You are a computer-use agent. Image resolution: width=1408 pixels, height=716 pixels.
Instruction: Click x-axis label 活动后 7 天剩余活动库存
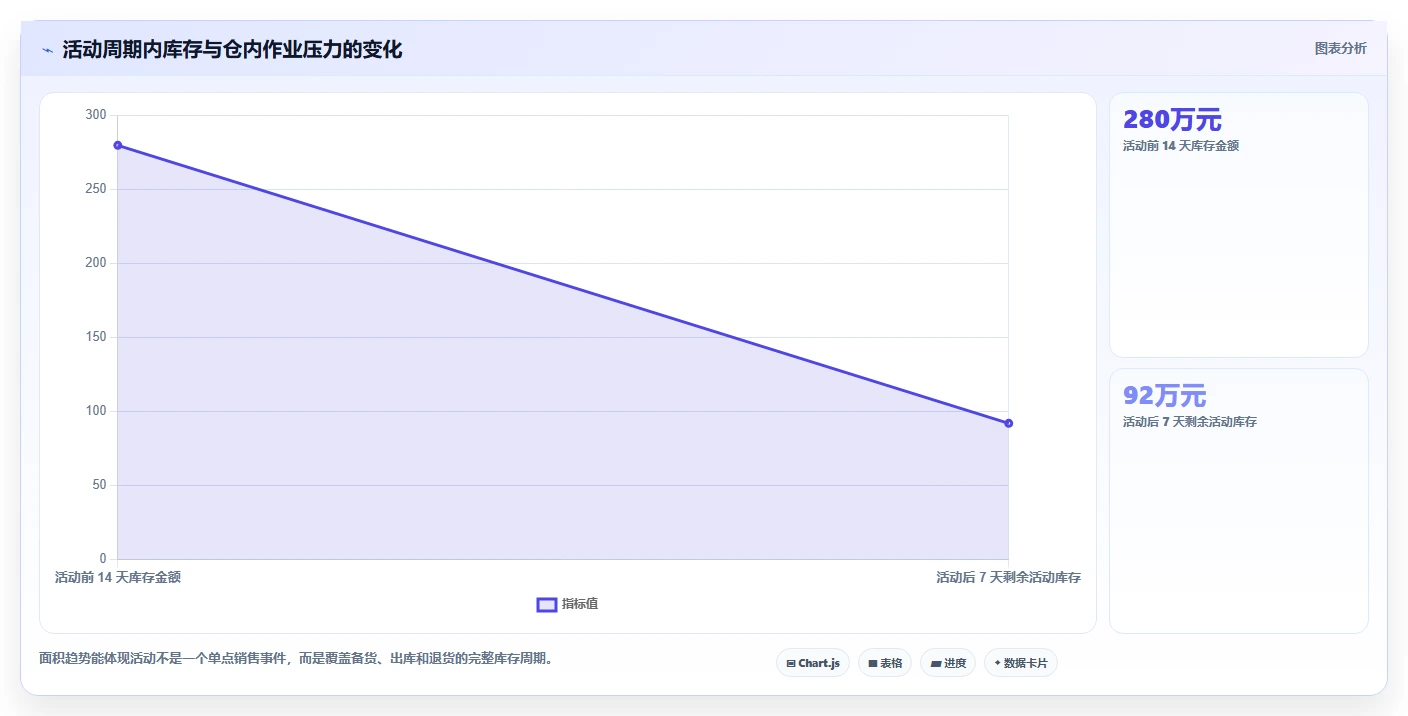pyautogui.click(x=1008, y=578)
